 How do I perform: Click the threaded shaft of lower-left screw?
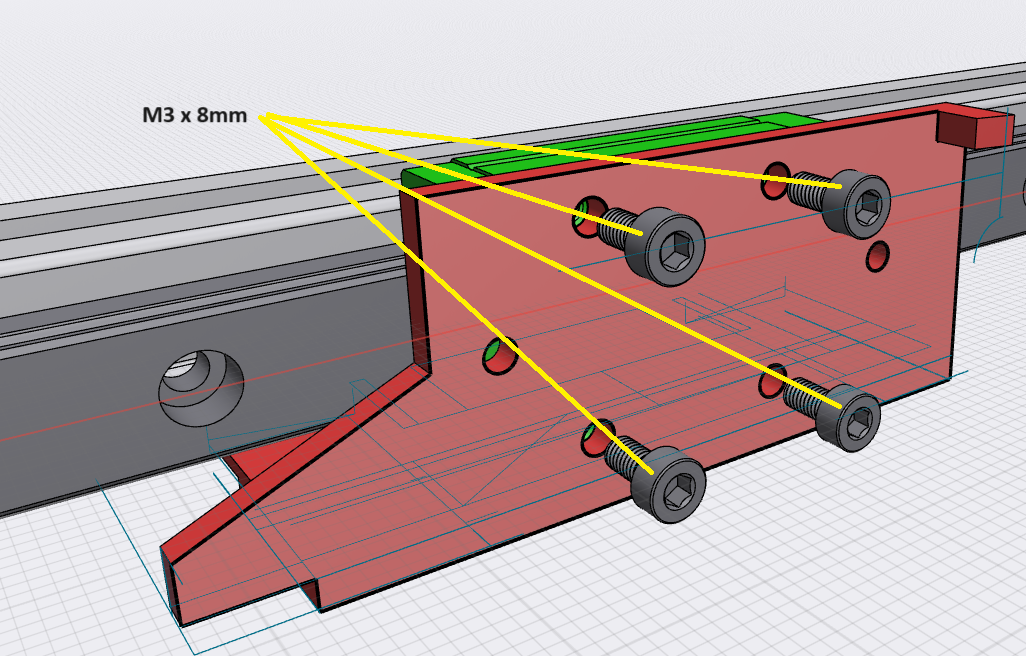[x=622, y=455]
